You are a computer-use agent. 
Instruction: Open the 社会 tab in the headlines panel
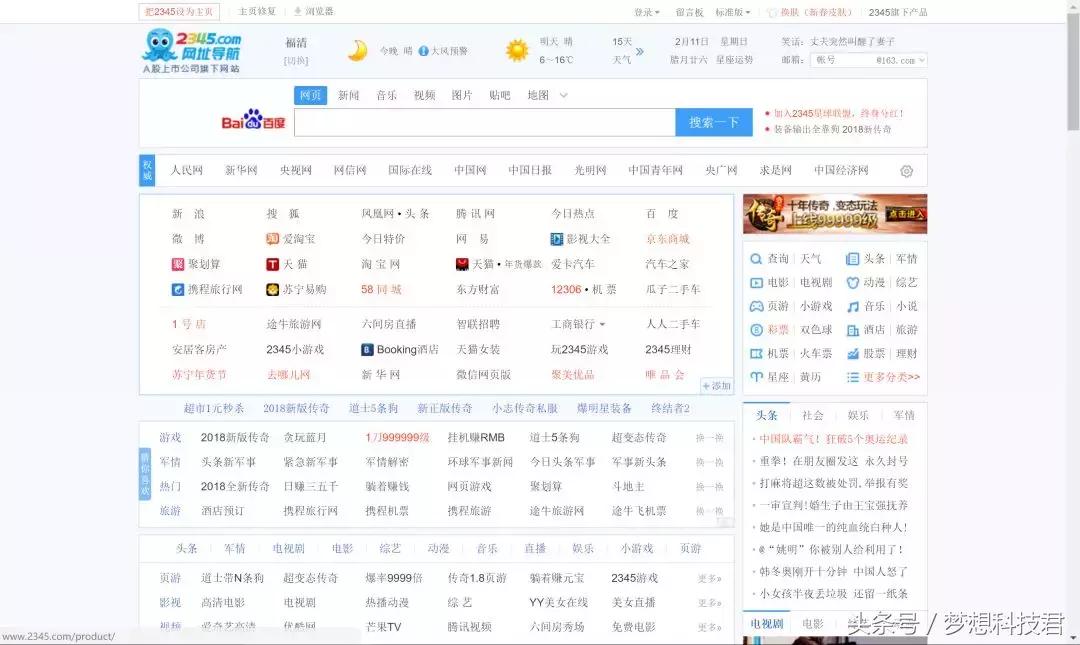[811, 413]
